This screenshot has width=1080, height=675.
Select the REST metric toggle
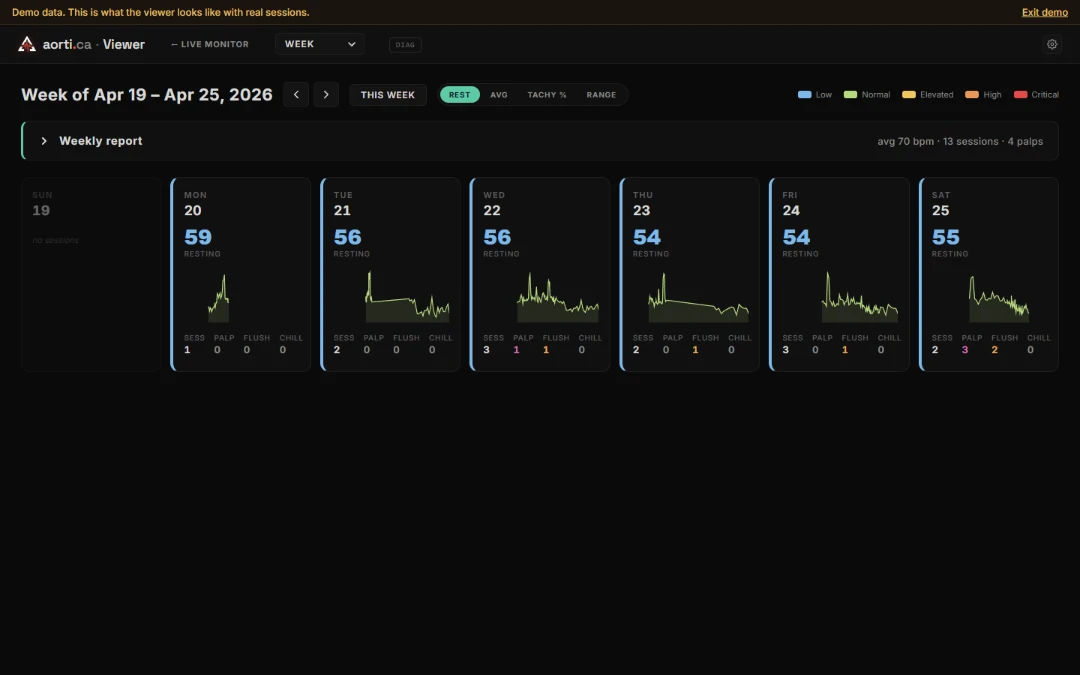coord(459,94)
